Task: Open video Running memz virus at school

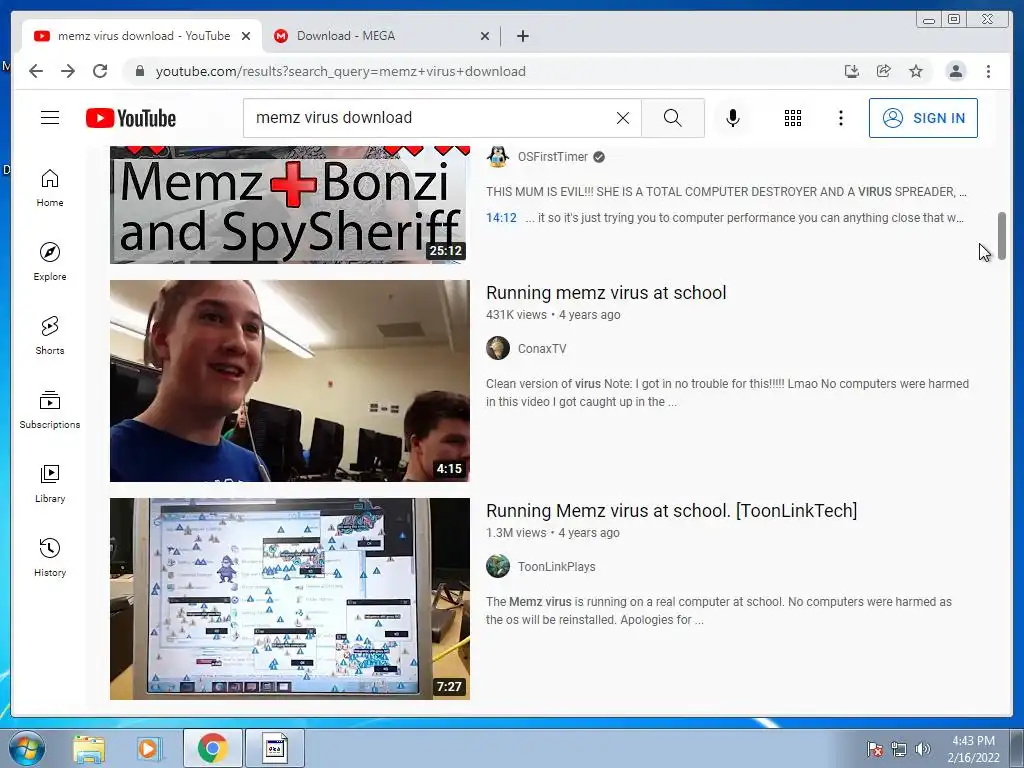Action: [606, 293]
